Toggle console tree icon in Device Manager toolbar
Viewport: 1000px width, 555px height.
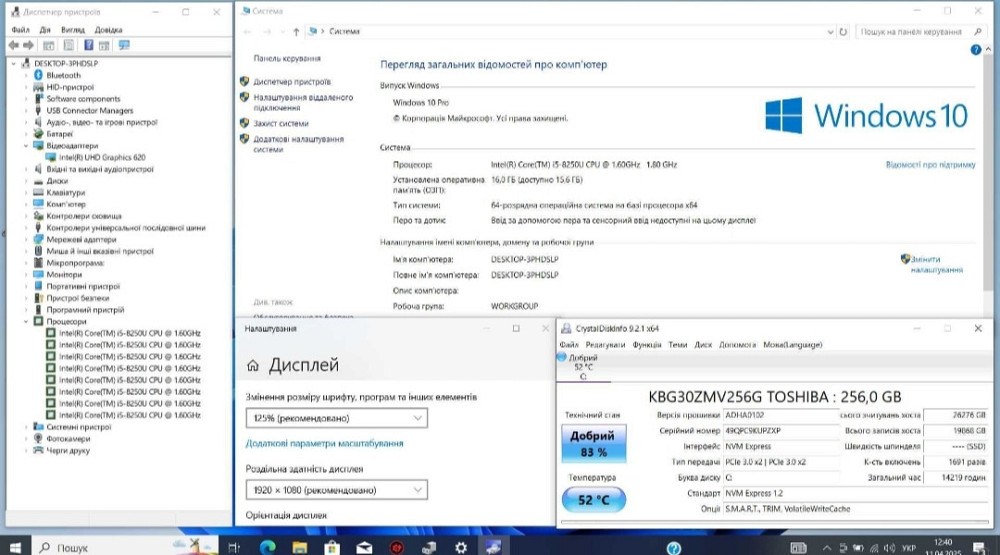48,45
